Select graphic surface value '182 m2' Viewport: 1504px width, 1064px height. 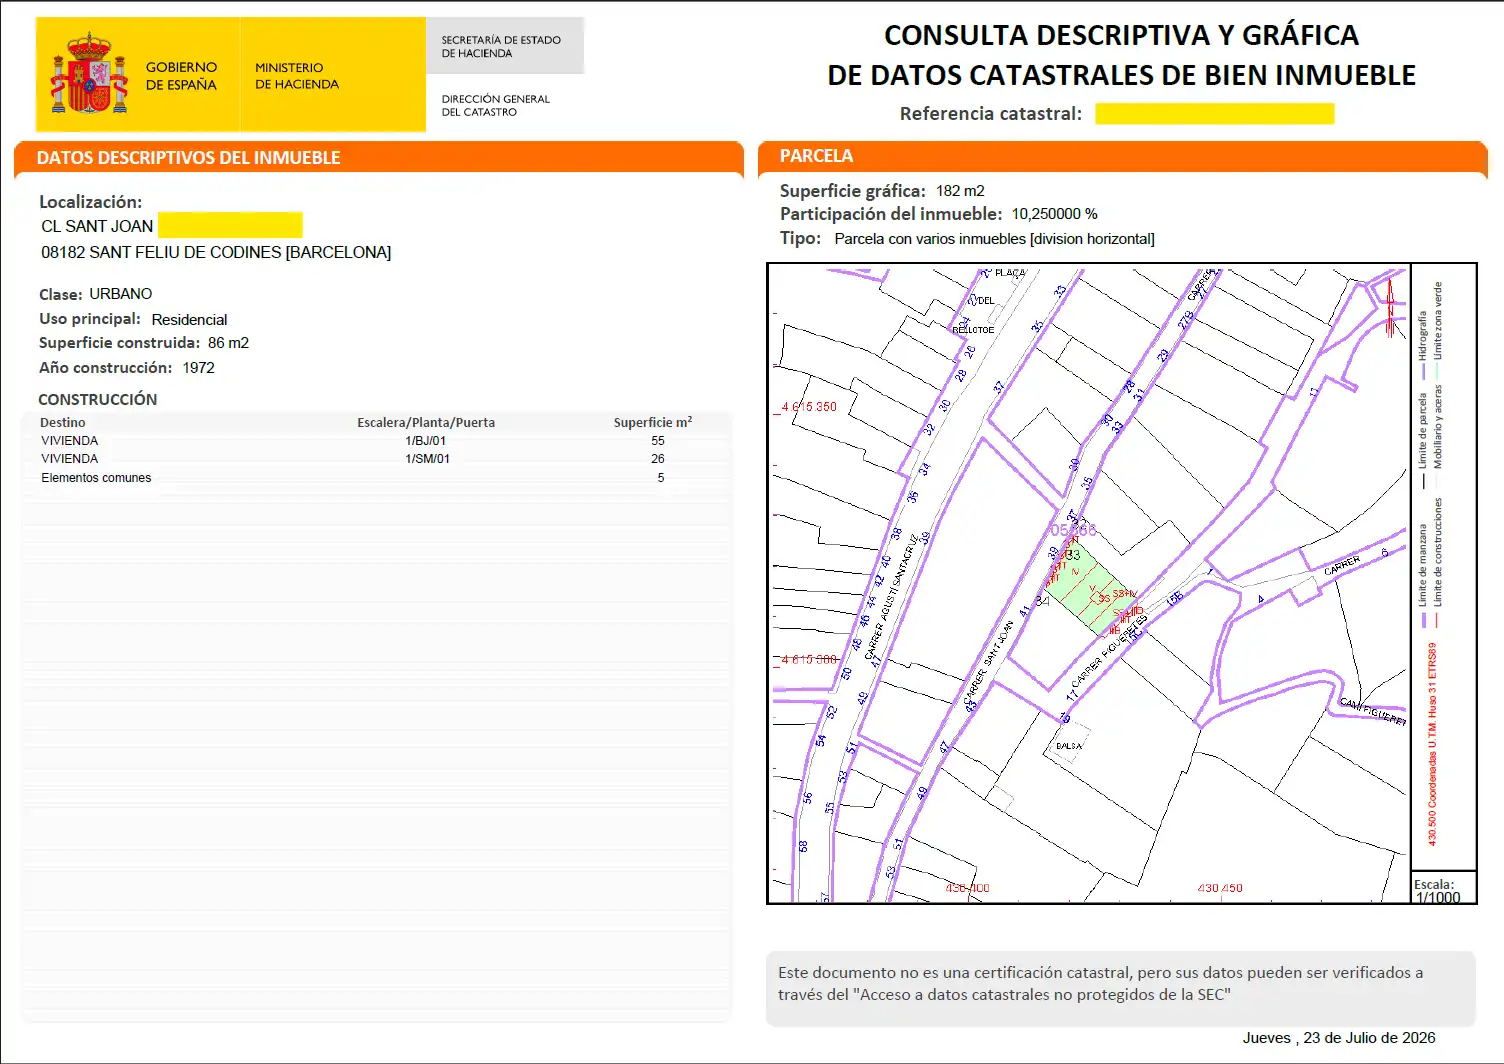coord(960,191)
